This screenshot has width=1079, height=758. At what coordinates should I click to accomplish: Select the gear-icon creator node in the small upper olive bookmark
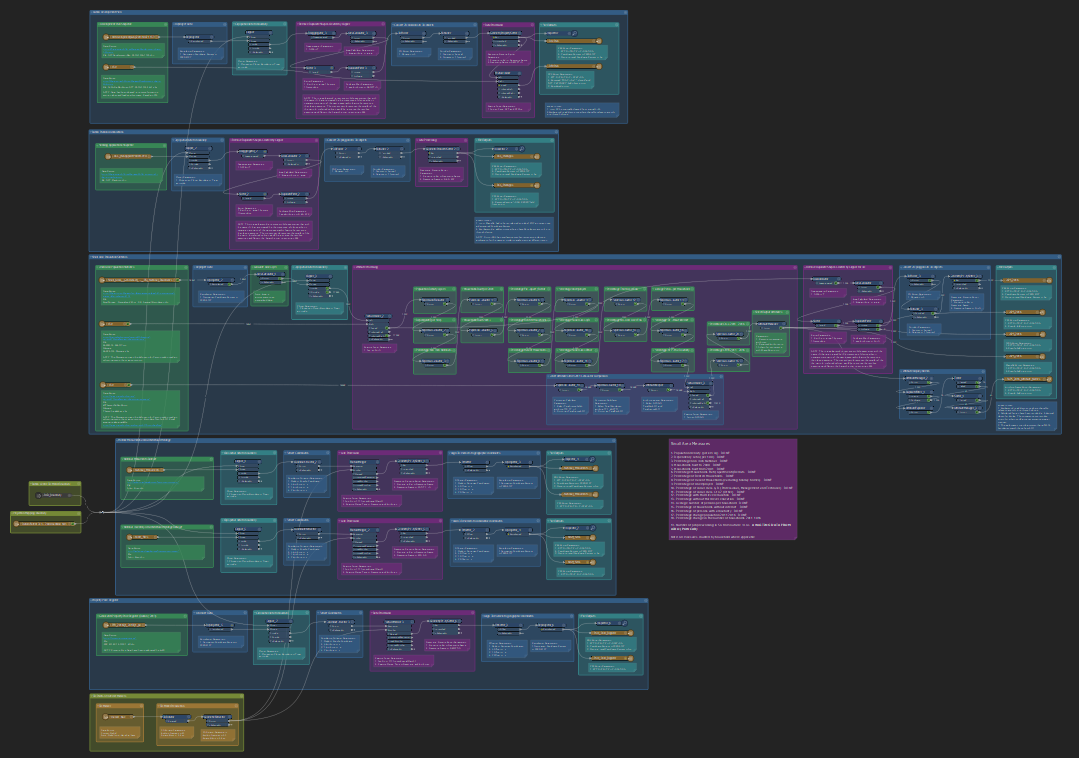pos(52,495)
